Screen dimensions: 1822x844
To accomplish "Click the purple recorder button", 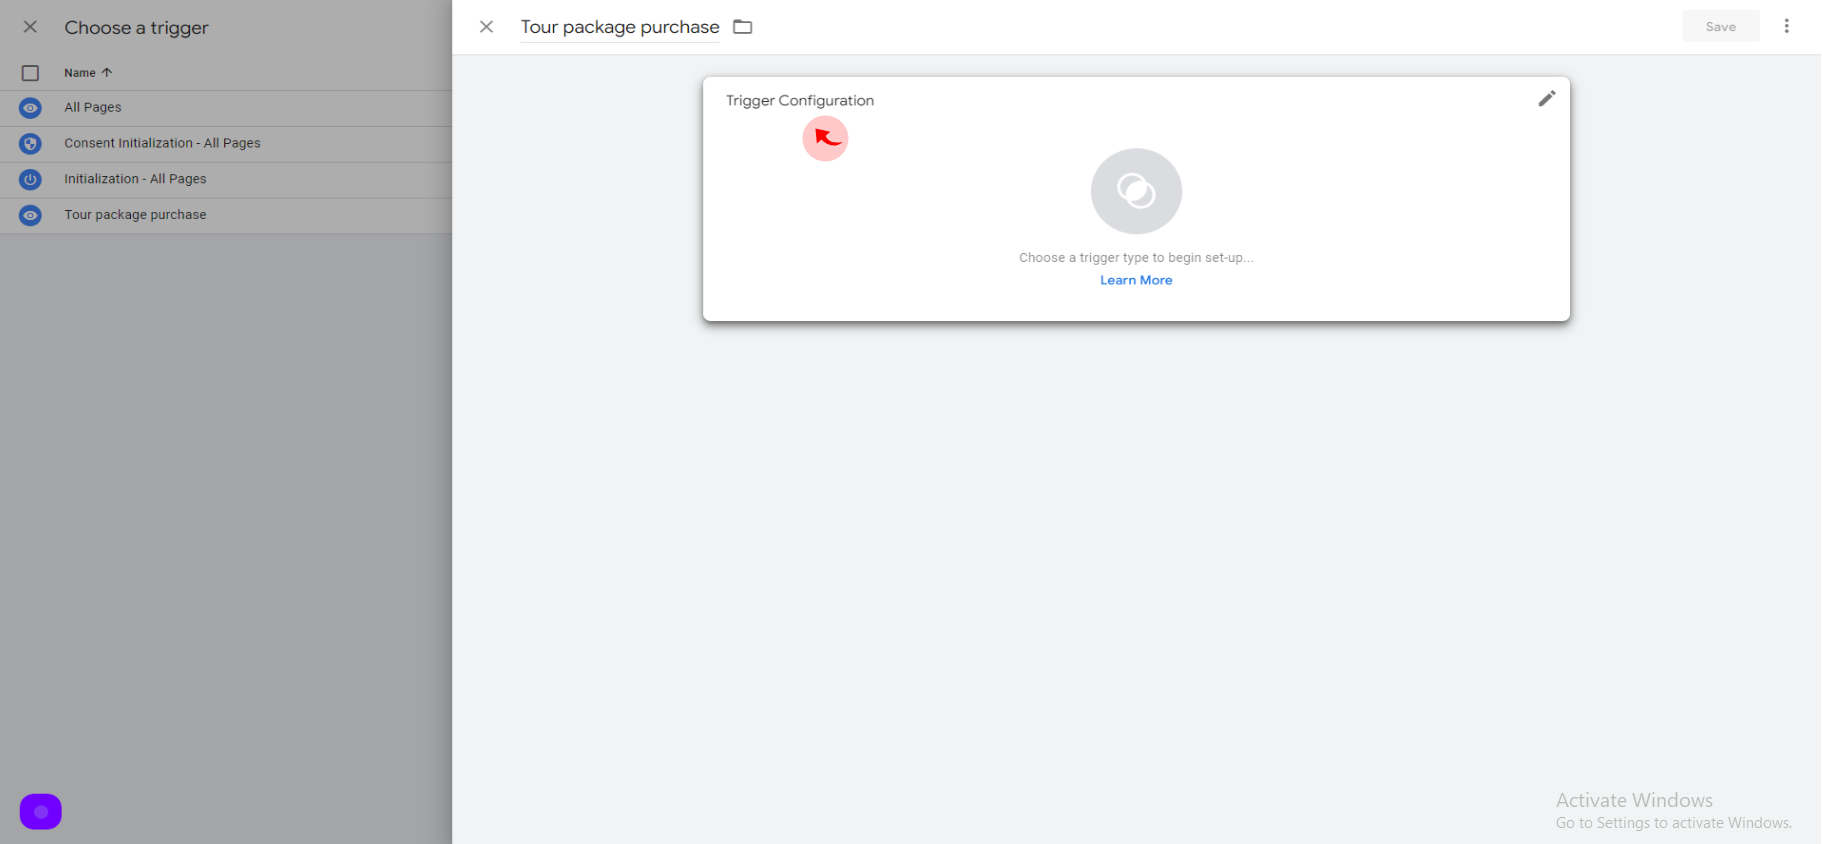I will click(x=41, y=812).
